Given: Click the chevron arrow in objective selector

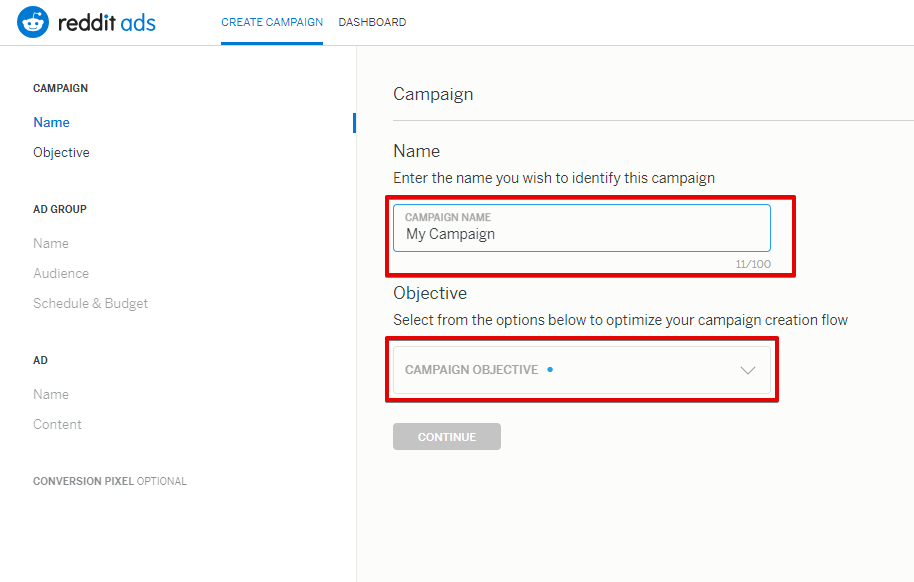Looking at the screenshot, I should click(747, 370).
